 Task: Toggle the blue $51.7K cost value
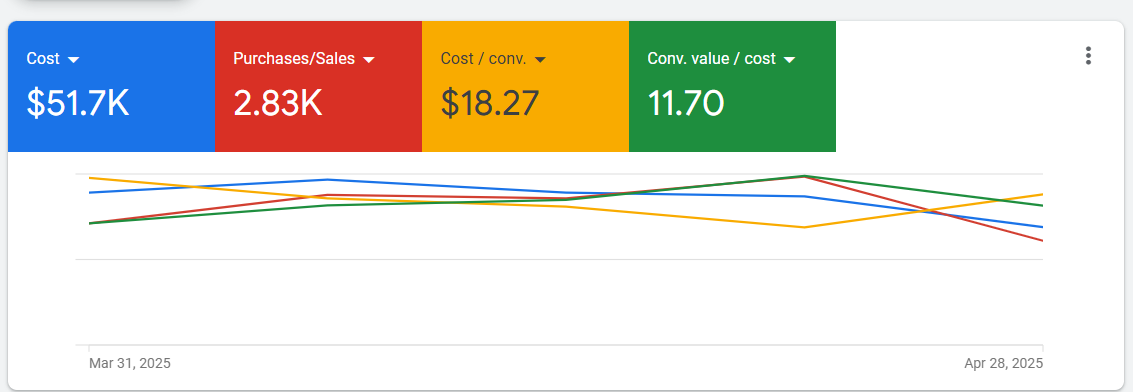(x=78, y=103)
